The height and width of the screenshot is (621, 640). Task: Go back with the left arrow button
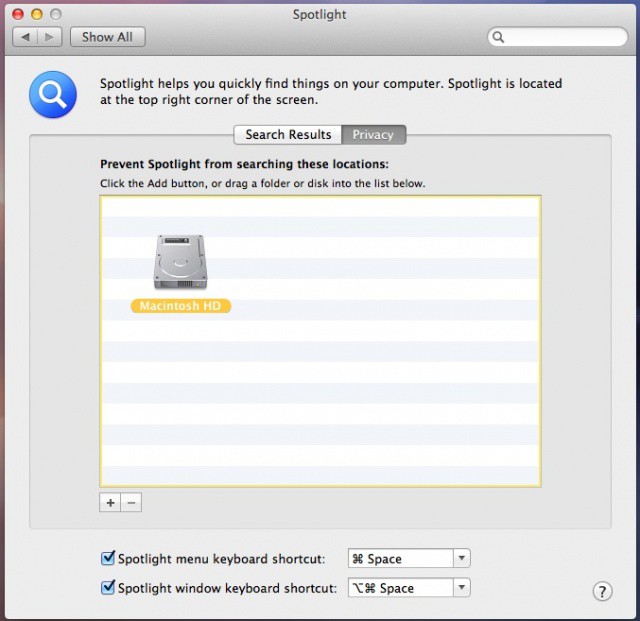point(27,37)
